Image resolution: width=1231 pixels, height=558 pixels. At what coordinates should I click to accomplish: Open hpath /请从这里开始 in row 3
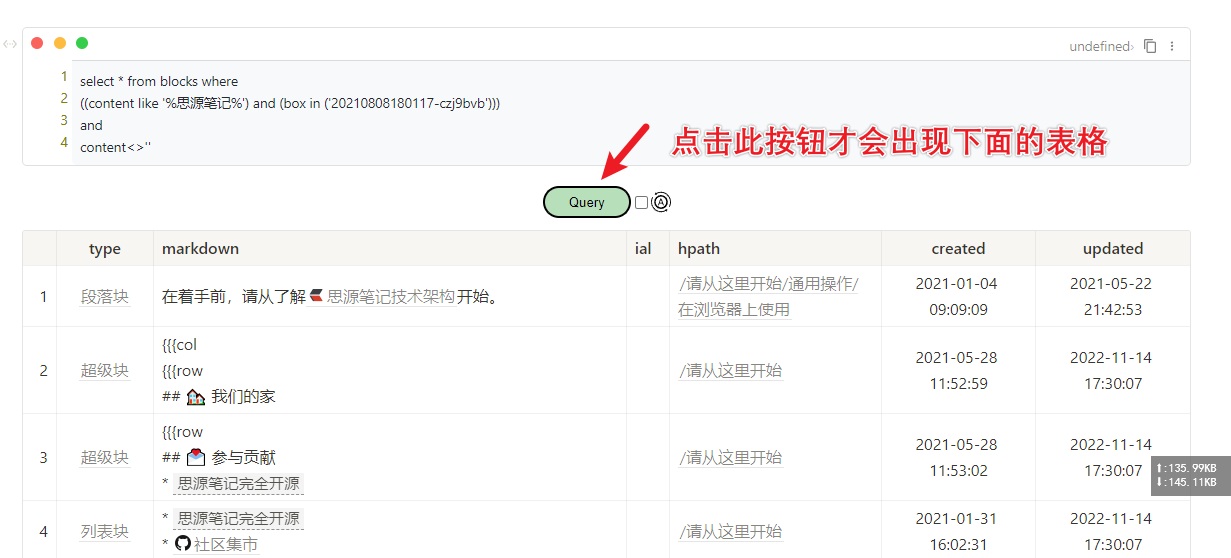[730, 458]
